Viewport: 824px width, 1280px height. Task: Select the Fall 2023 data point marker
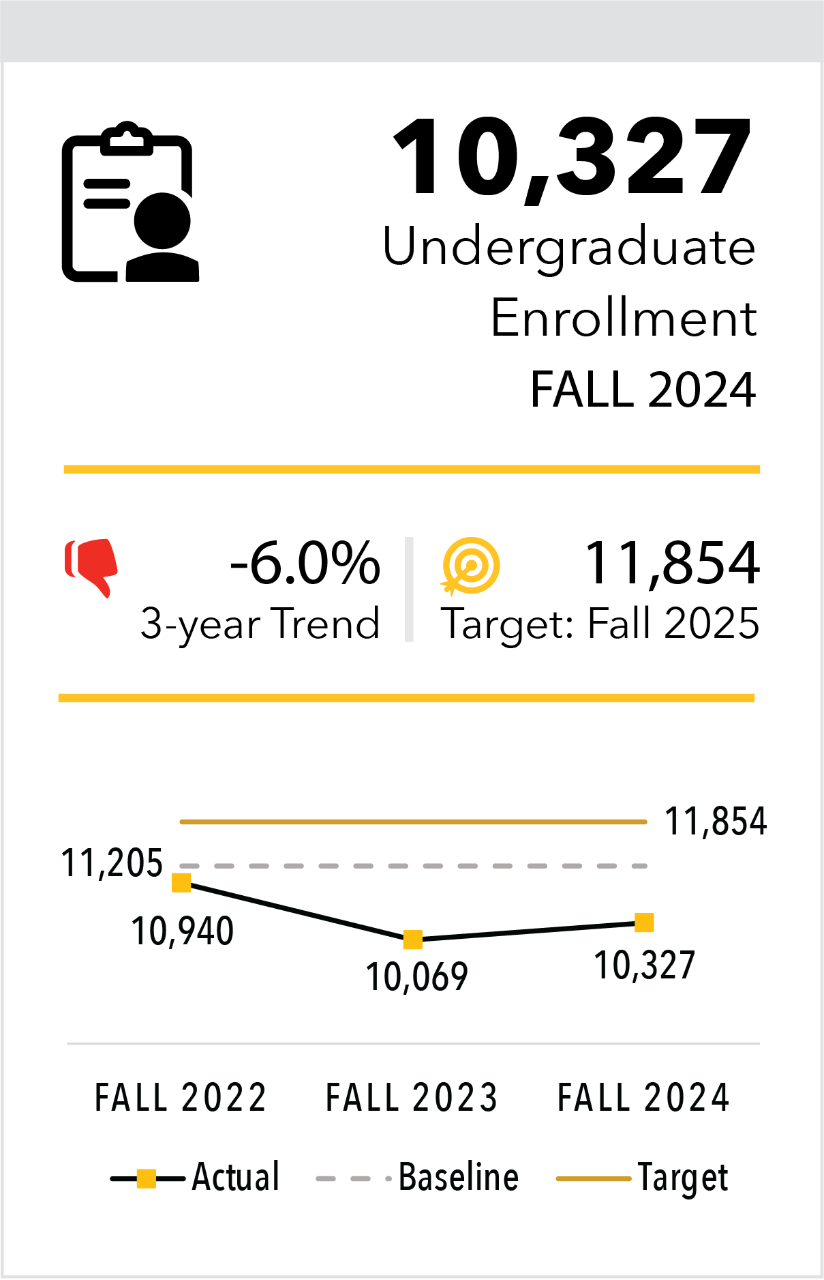click(x=412, y=940)
